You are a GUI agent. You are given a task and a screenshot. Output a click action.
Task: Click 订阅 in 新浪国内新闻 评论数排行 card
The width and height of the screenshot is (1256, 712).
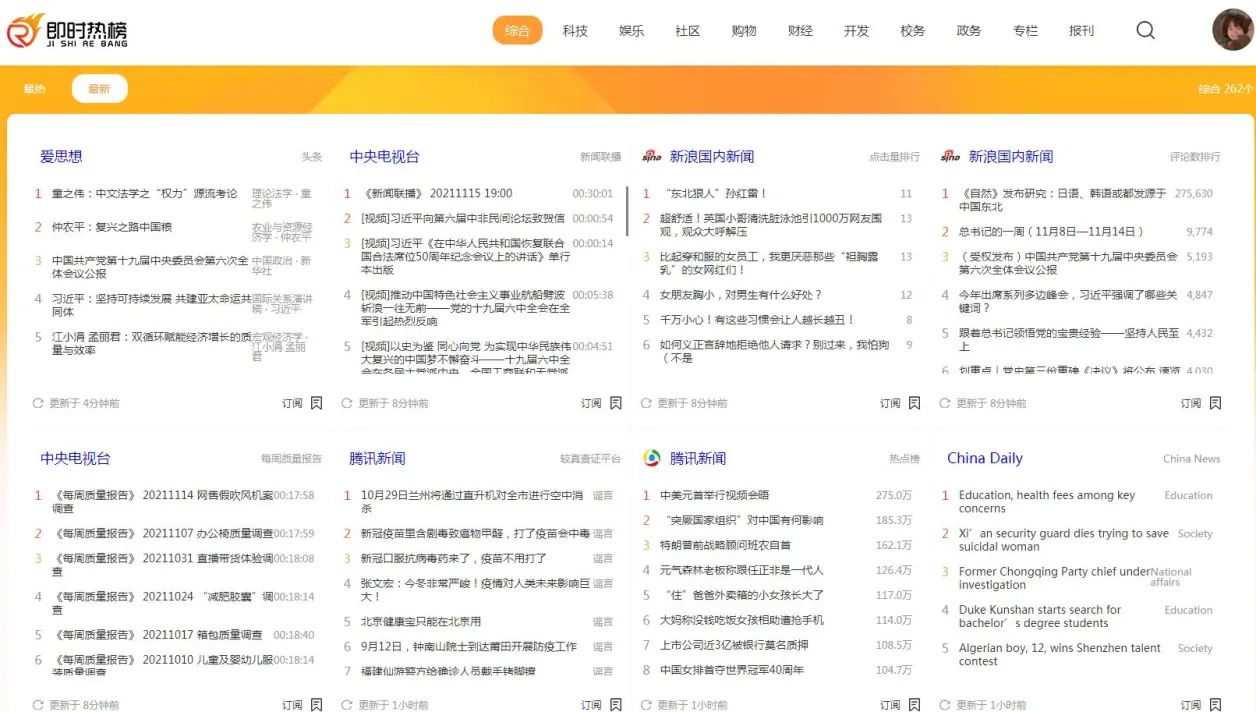(x=1190, y=404)
